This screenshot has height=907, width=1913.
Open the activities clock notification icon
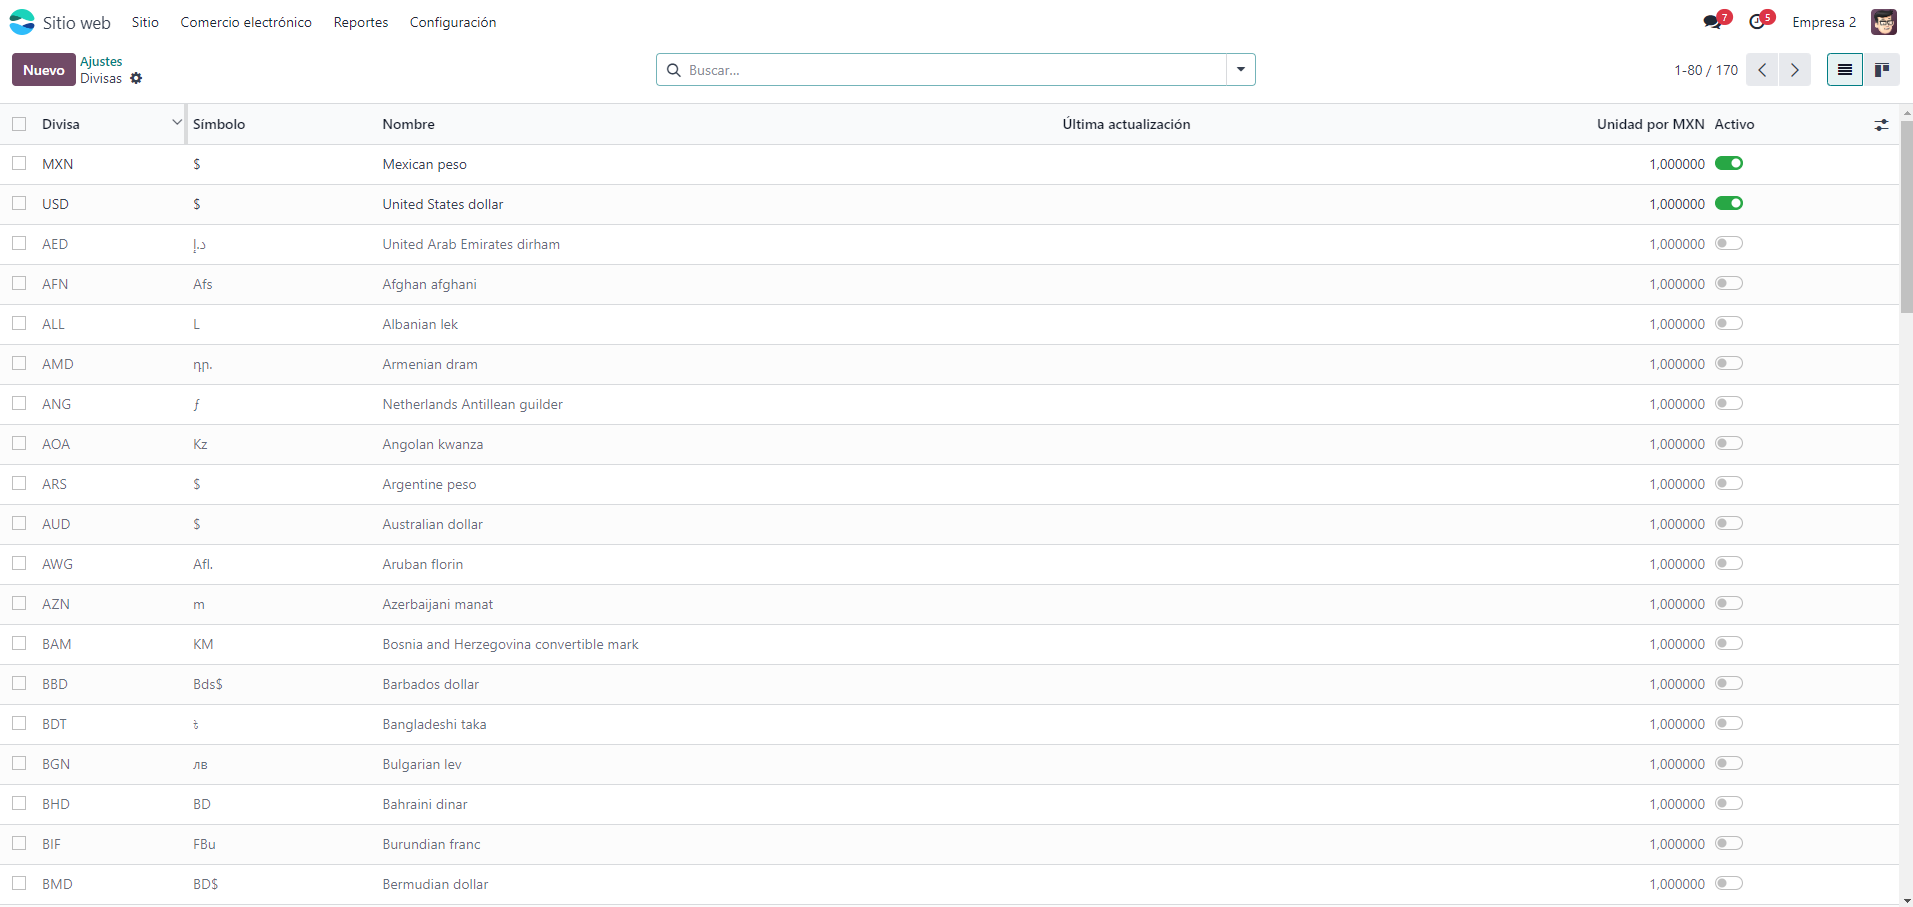pos(1759,22)
